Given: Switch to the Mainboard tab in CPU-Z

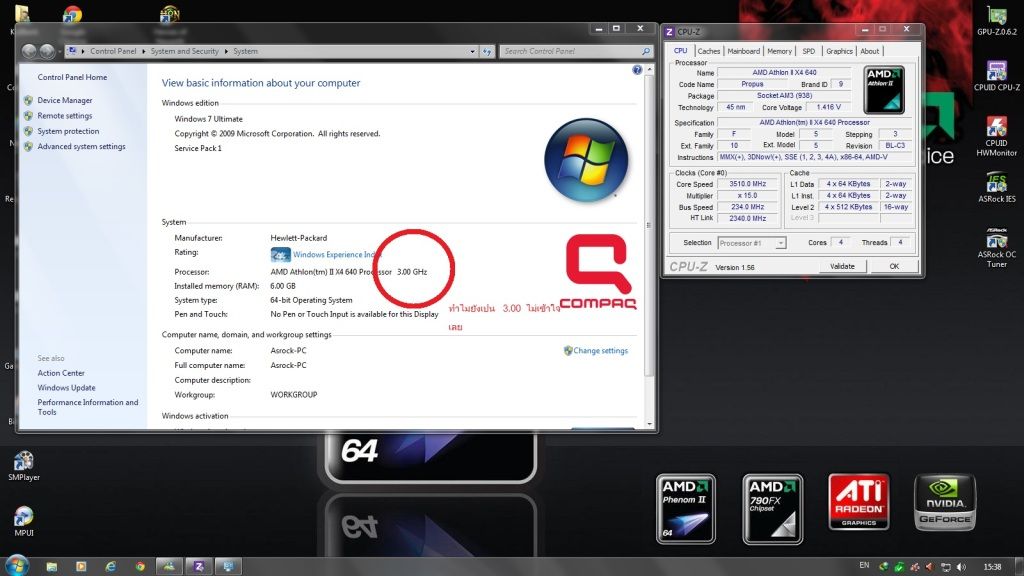Looking at the screenshot, I should point(743,51).
